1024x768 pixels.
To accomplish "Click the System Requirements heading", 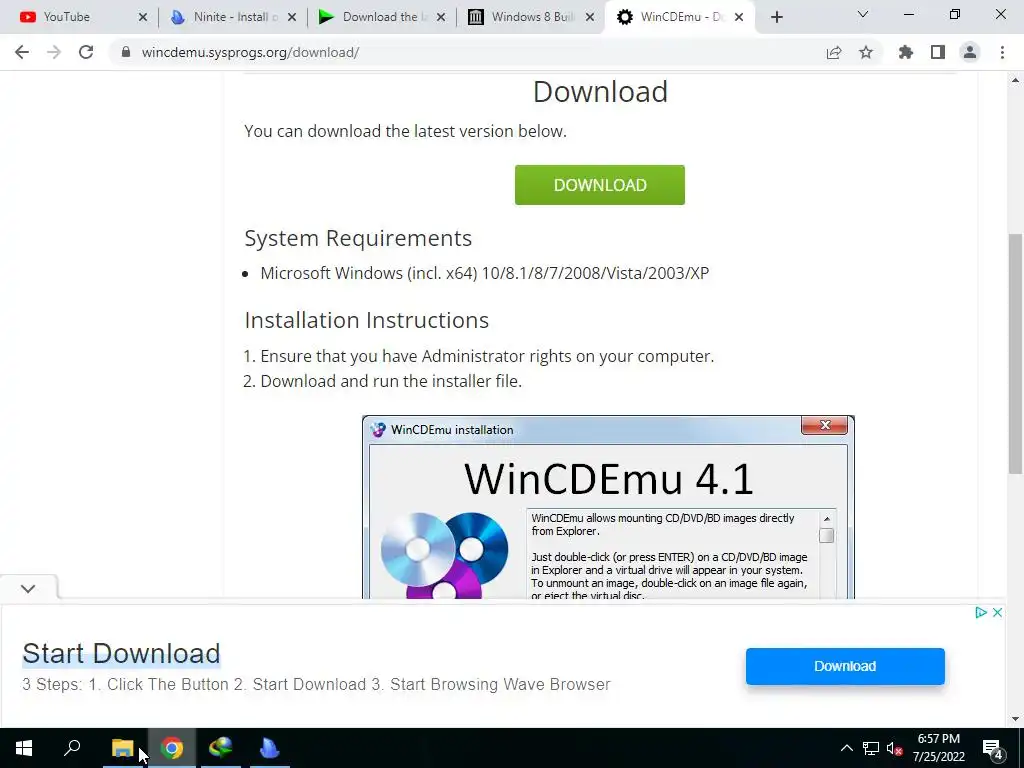I will point(358,238).
